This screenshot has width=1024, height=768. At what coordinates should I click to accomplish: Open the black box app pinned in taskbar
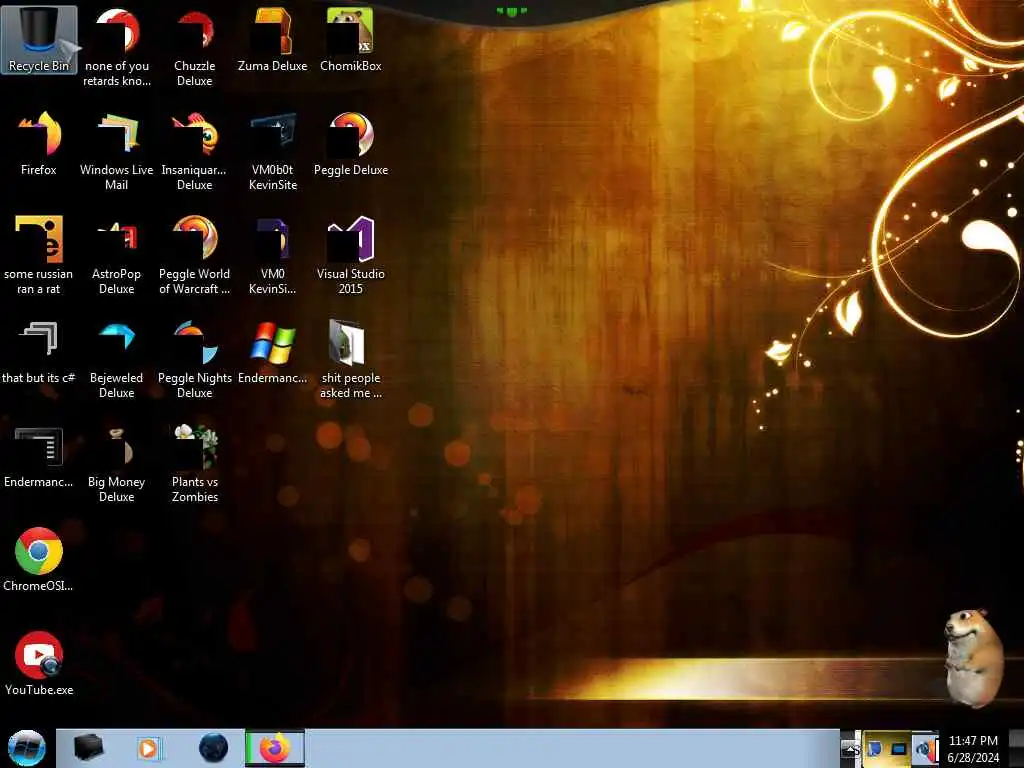[x=88, y=748]
